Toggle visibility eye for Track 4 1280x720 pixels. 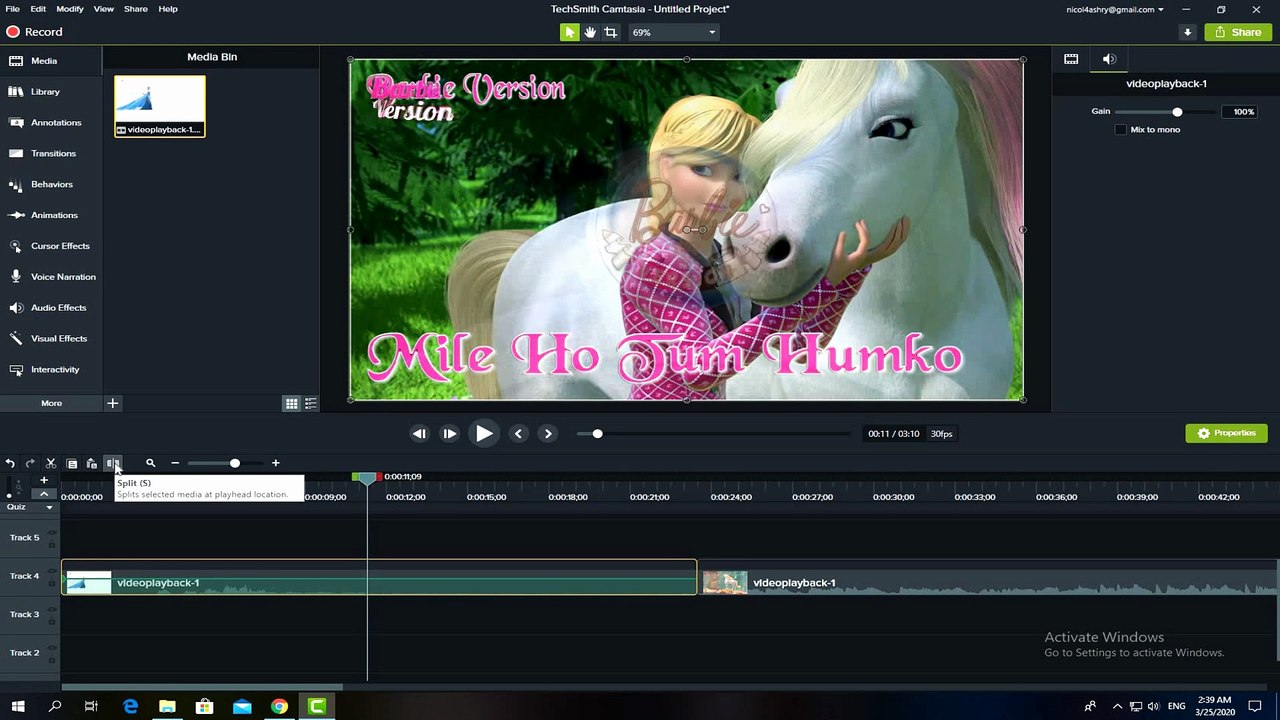pyautogui.click(x=52, y=573)
